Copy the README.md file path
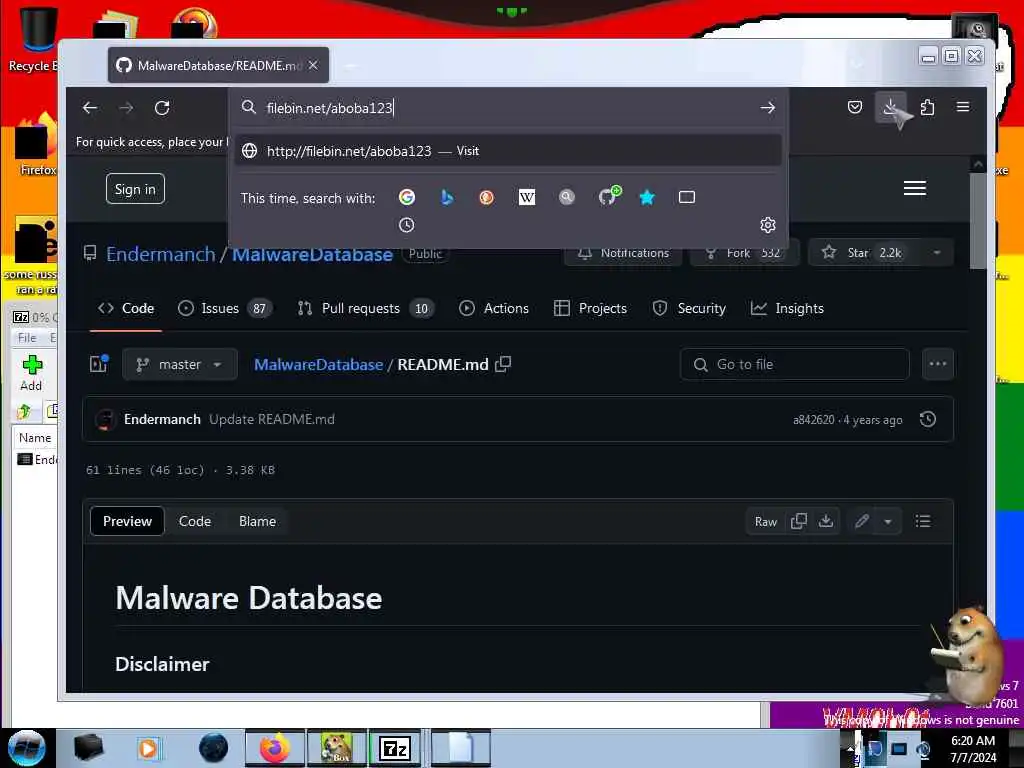Screen dimensions: 1024x768 [503, 364]
